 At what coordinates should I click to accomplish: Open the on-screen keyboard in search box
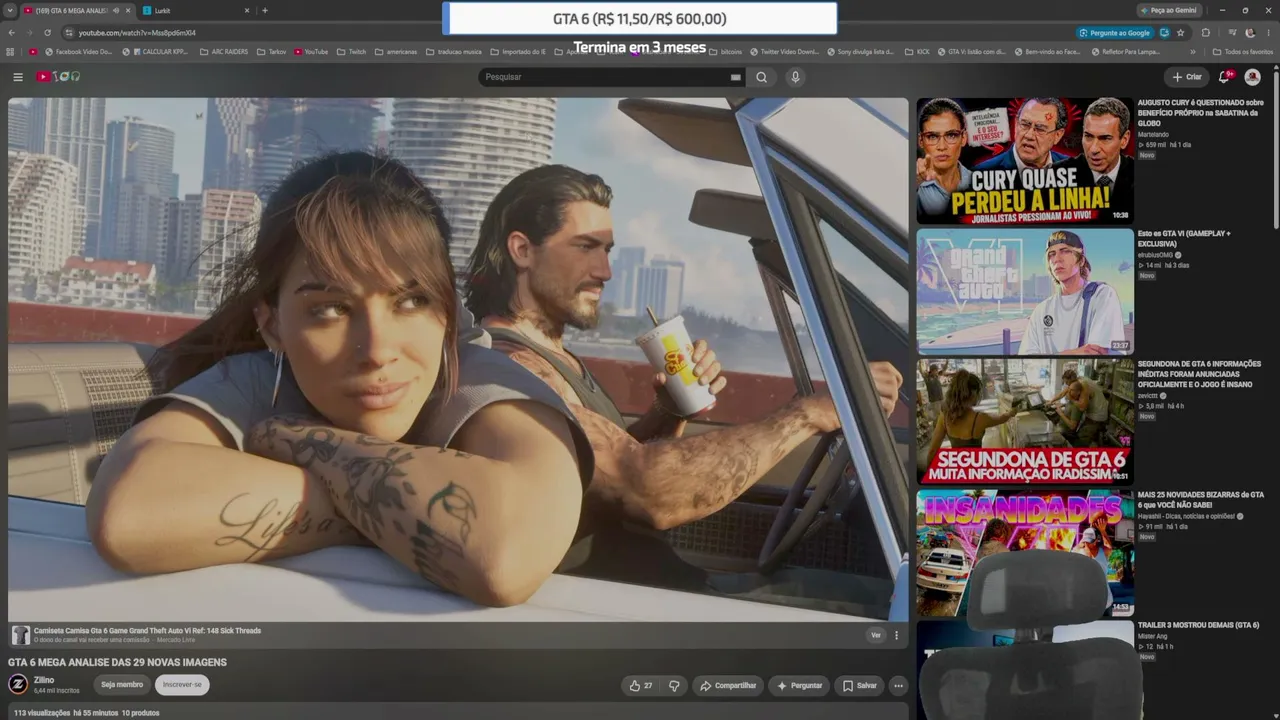735,77
